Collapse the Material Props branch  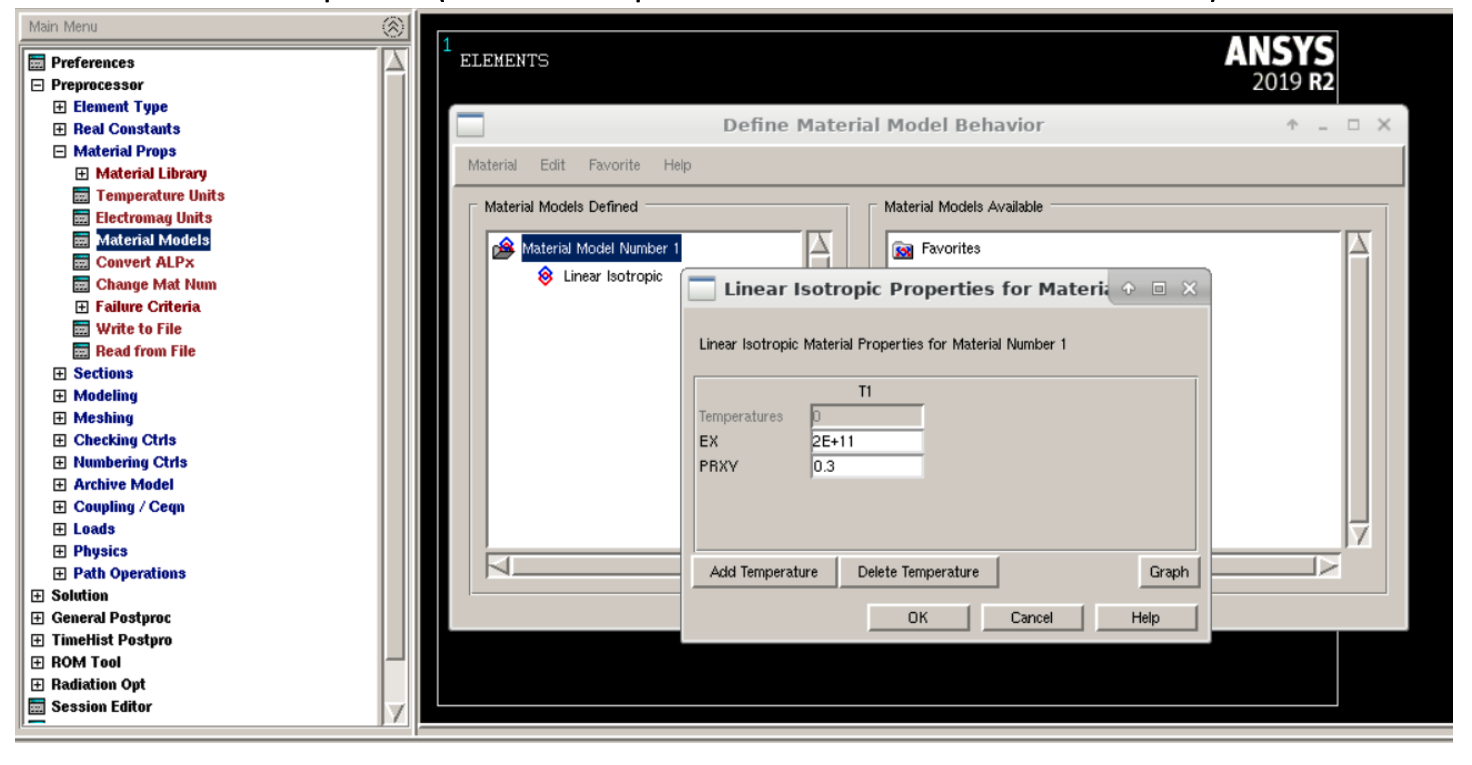[60, 151]
